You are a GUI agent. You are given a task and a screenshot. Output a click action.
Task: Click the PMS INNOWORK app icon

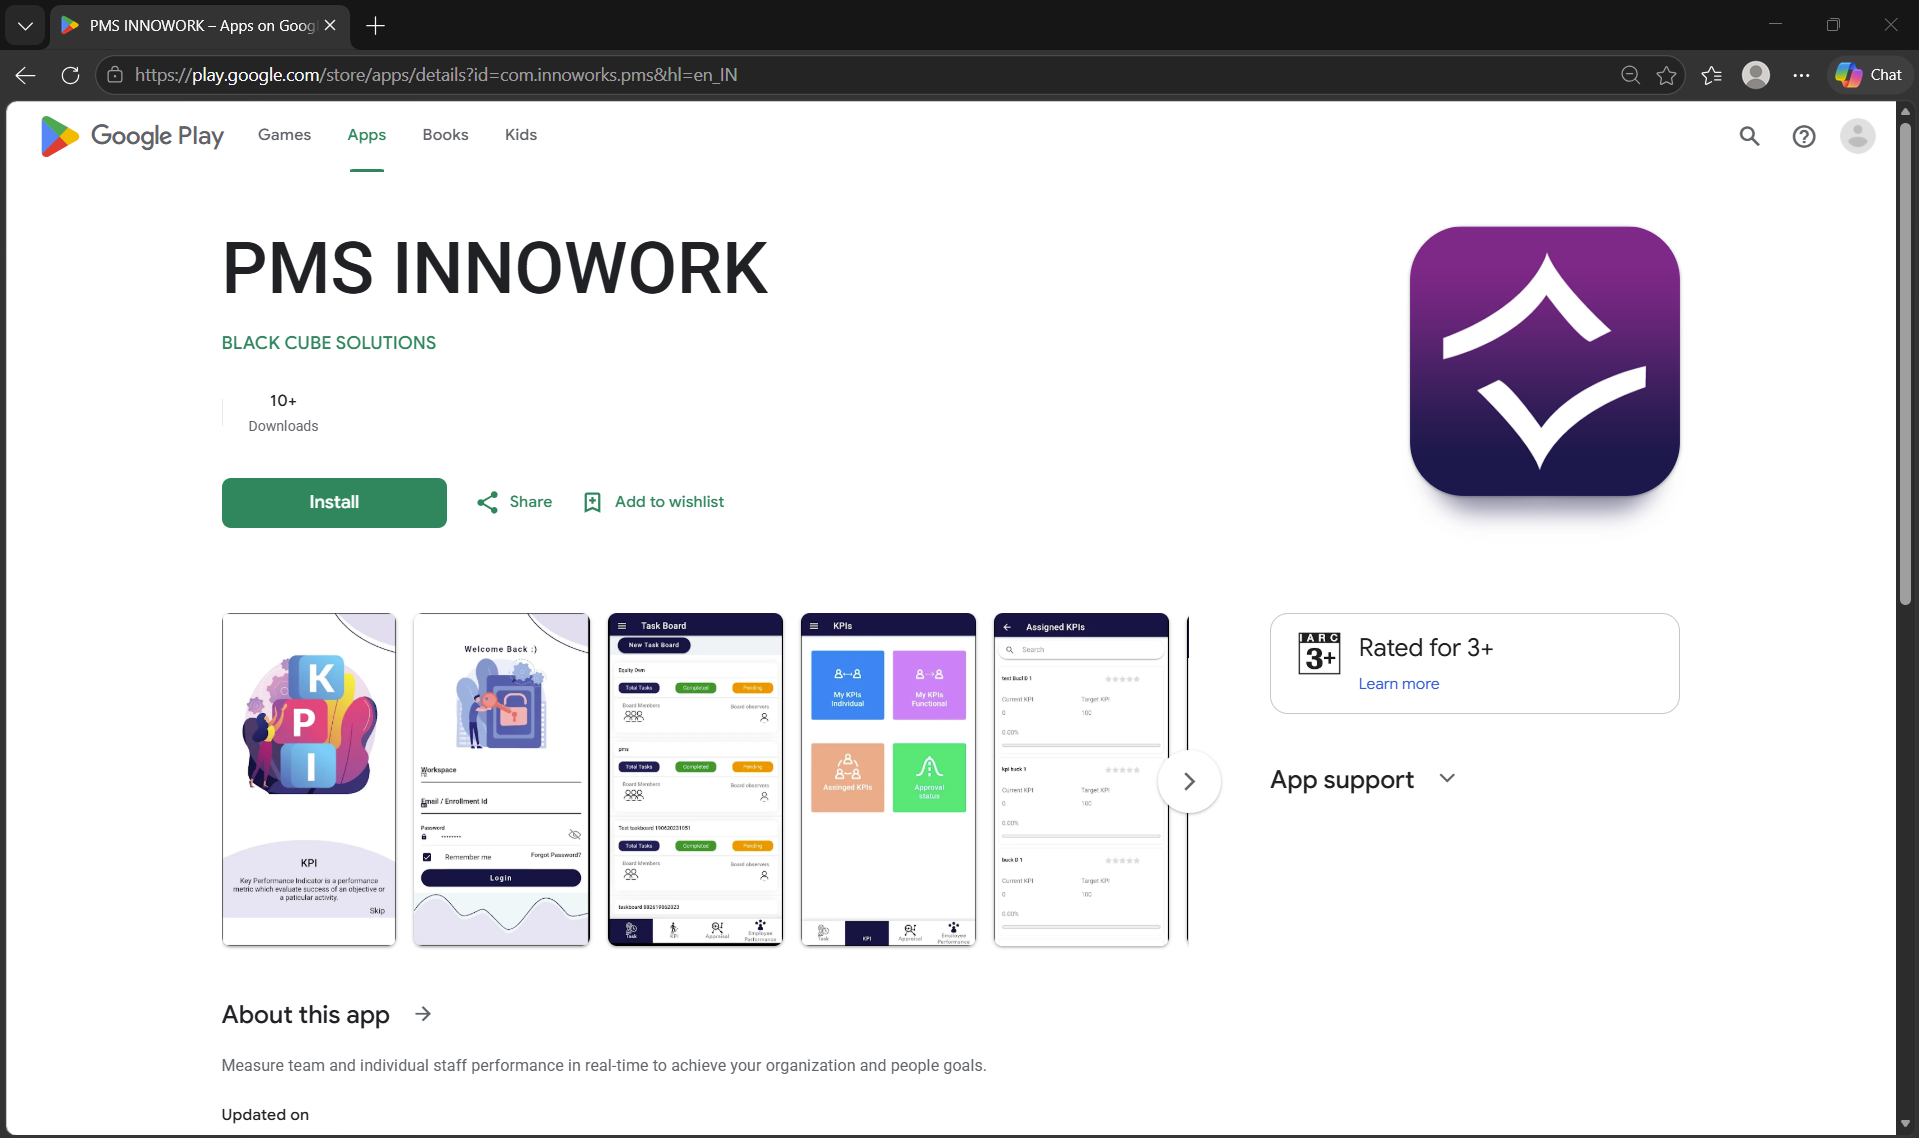tap(1544, 361)
